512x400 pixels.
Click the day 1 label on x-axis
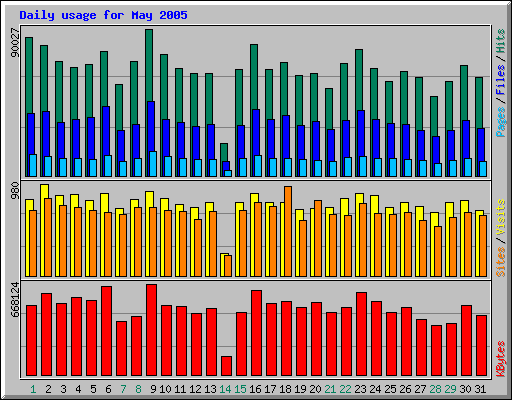(x=33, y=389)
